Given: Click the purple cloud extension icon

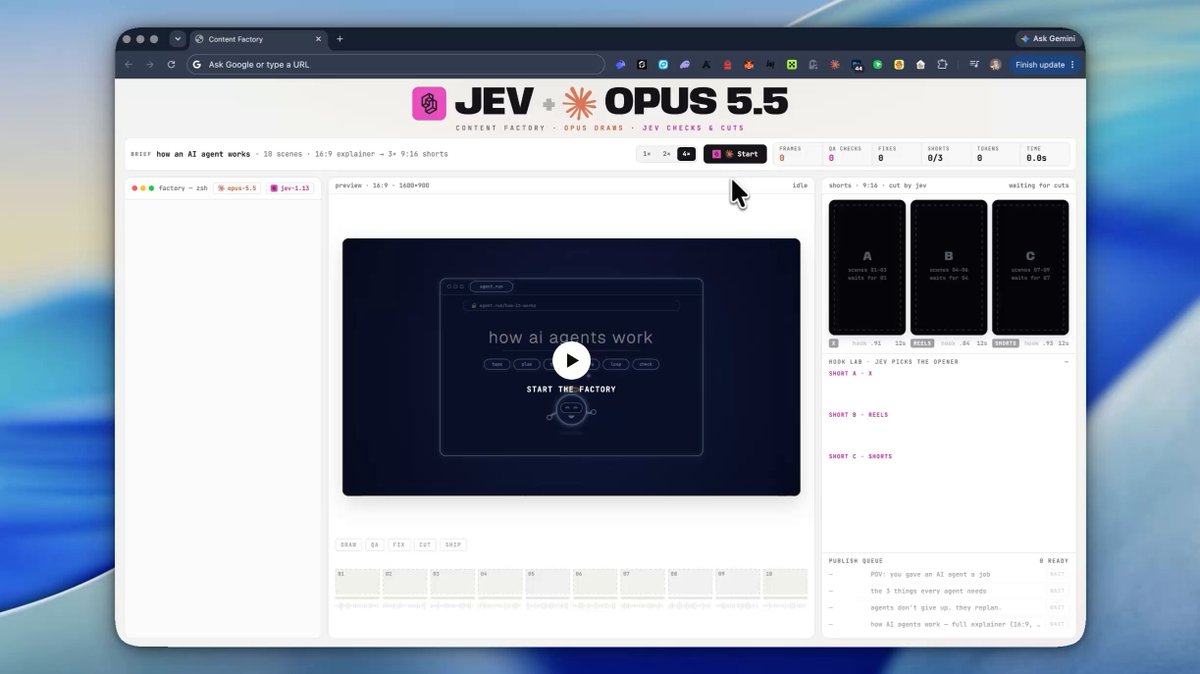Looking at the screenshot, I should [685, 64].
